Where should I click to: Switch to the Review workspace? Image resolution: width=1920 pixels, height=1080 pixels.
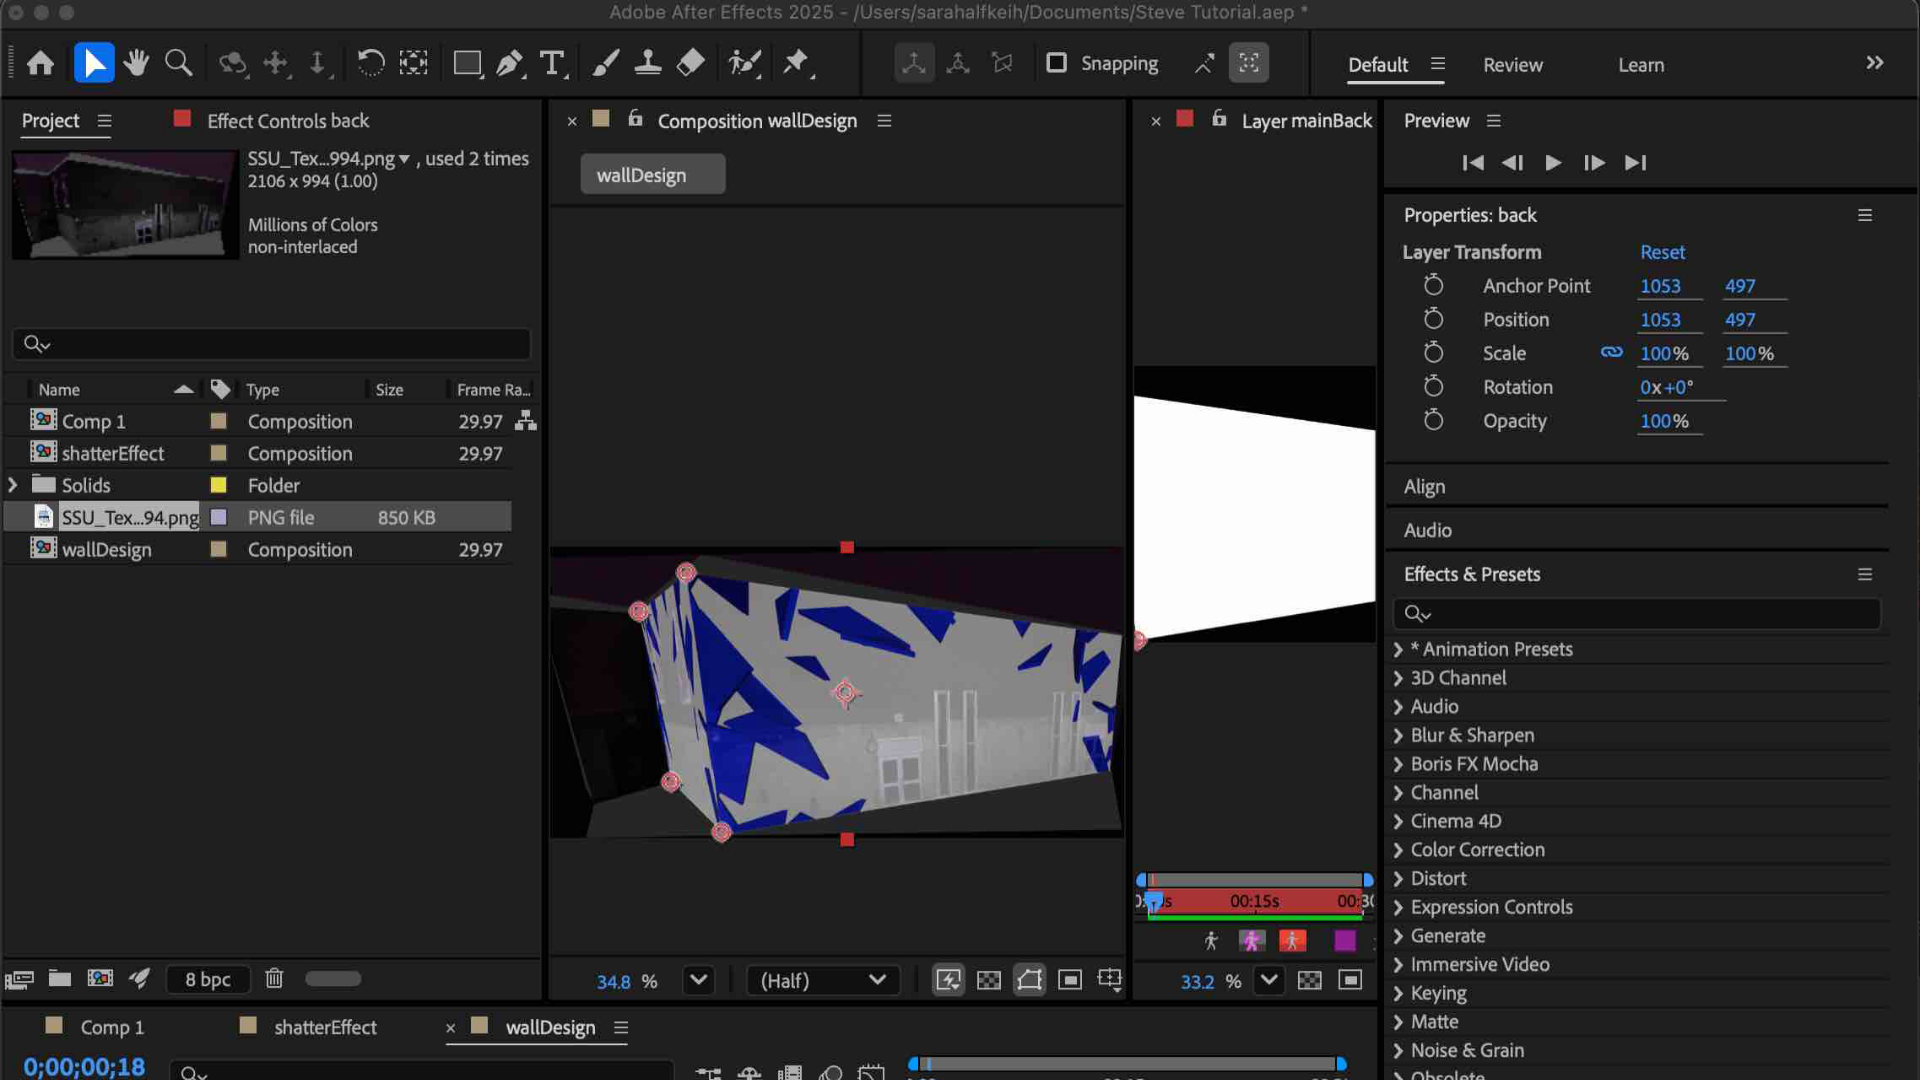[x=1512, y=64]
